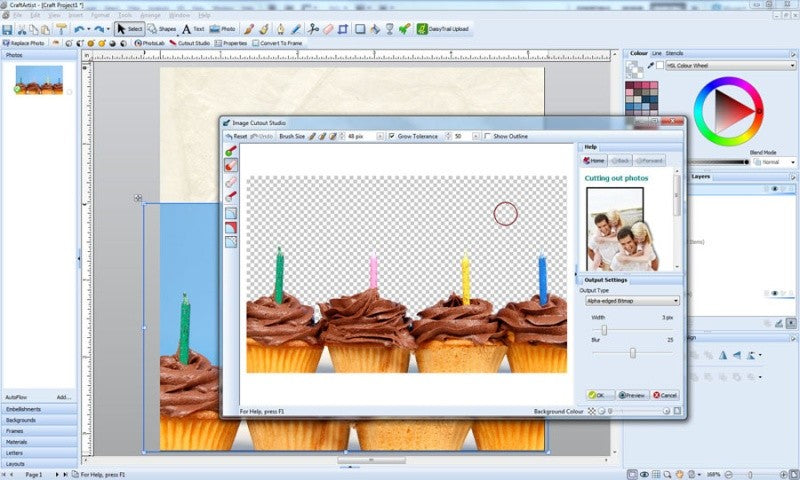Open the Materials tab
Viewport: 800px width, 480px height.
pyautogui.click(x=39, y=442)
